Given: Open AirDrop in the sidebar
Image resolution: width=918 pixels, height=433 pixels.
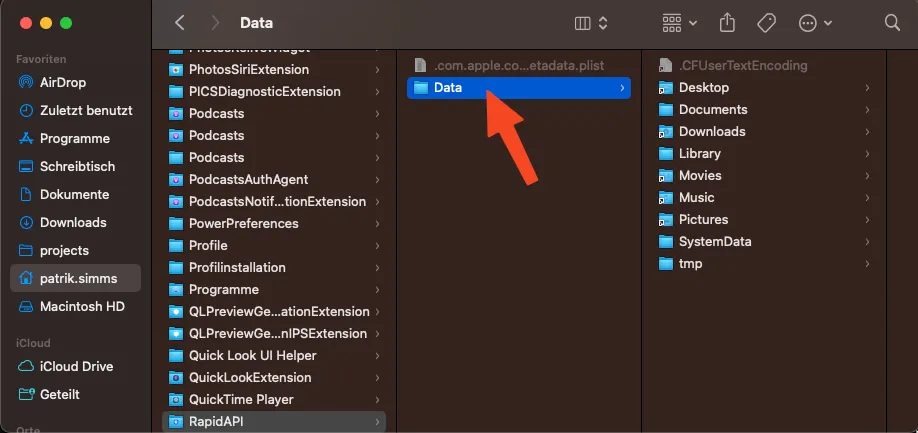Looking at the screenshot, I should (x=62, y=83).
